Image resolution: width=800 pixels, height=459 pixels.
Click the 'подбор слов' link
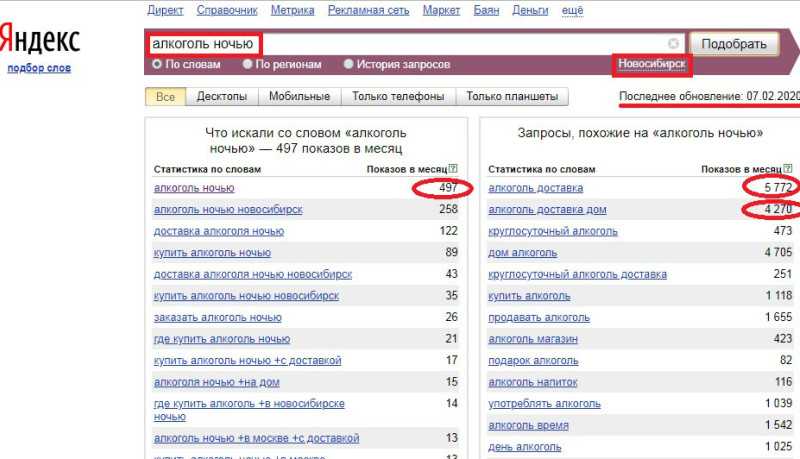coord(39,68)
